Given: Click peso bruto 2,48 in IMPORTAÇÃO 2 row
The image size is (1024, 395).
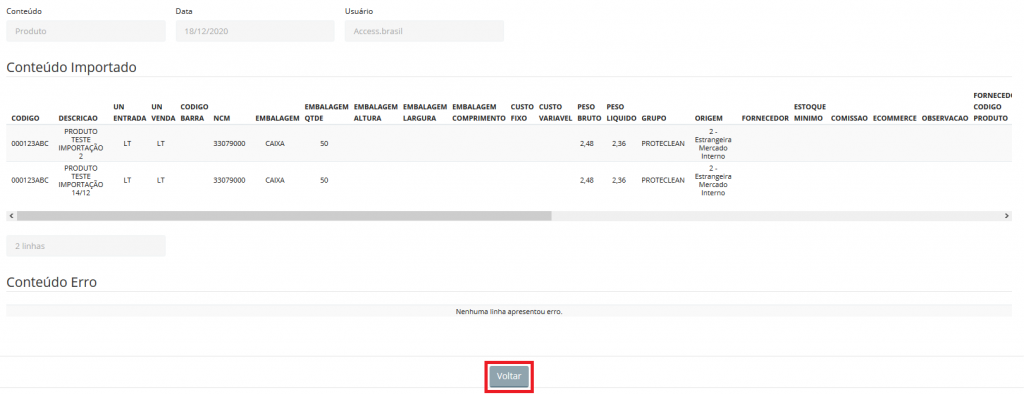Looking at the screenshot, I should [x=586, y=144].
